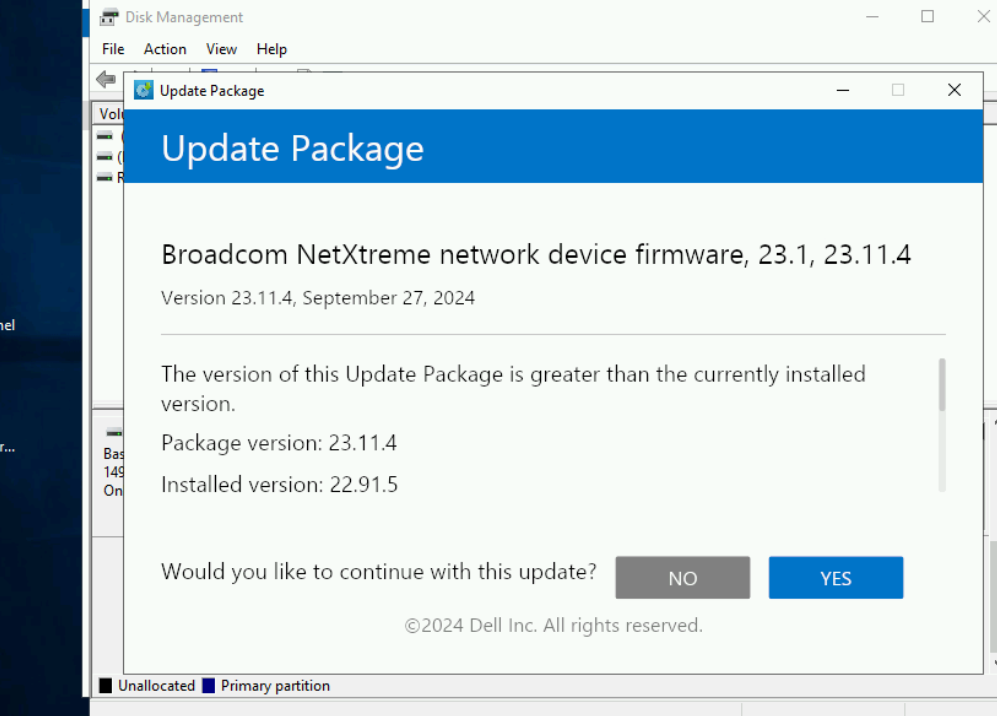Click the Update Package message scrollbar thumb
997x716 pixels.
point(941,385)
